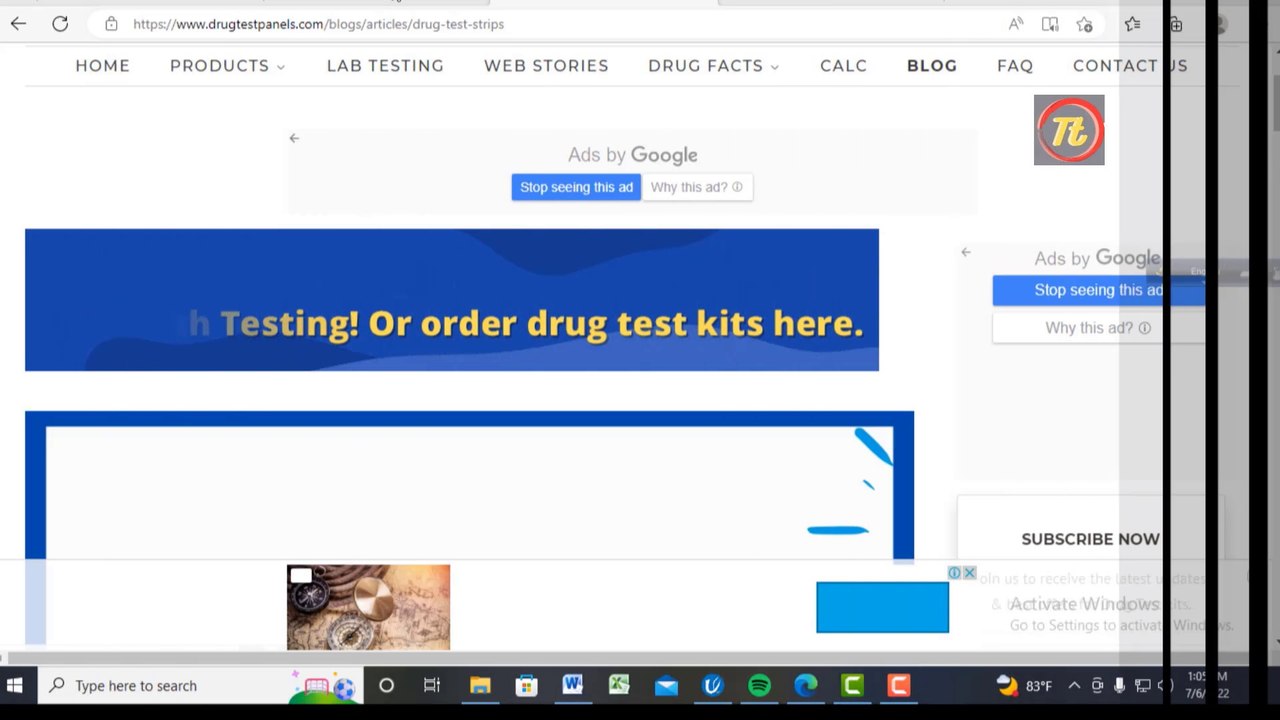Click the address bar URL field
Screen dimensions: 1280x720
pyautogui.click(x=560, y=24)
